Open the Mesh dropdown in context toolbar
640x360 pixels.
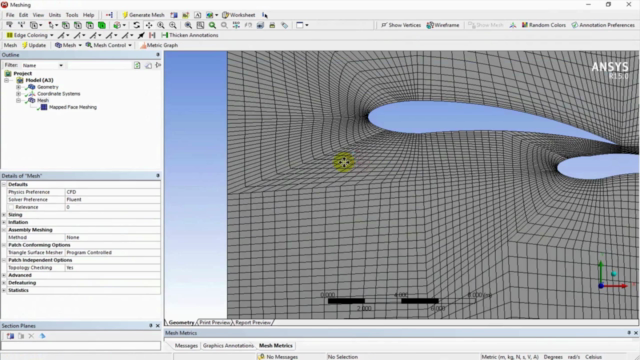point(68,45)
